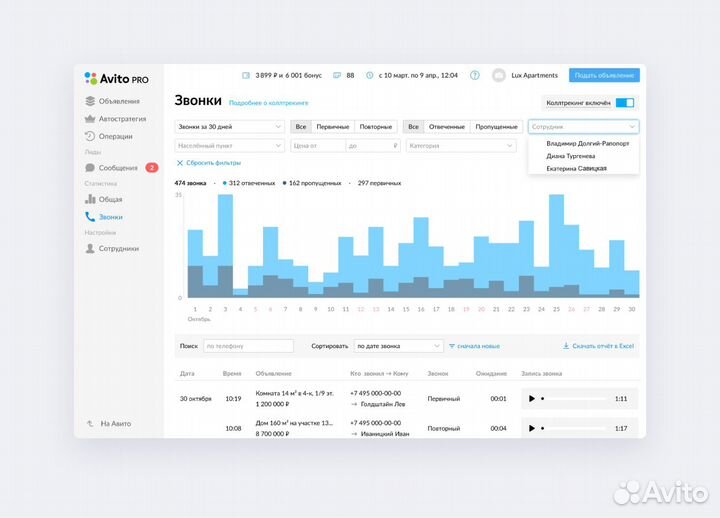Toggle the Коллтрекинг включён switch
This screenshot has width=720, height=518.
(625, 102)
